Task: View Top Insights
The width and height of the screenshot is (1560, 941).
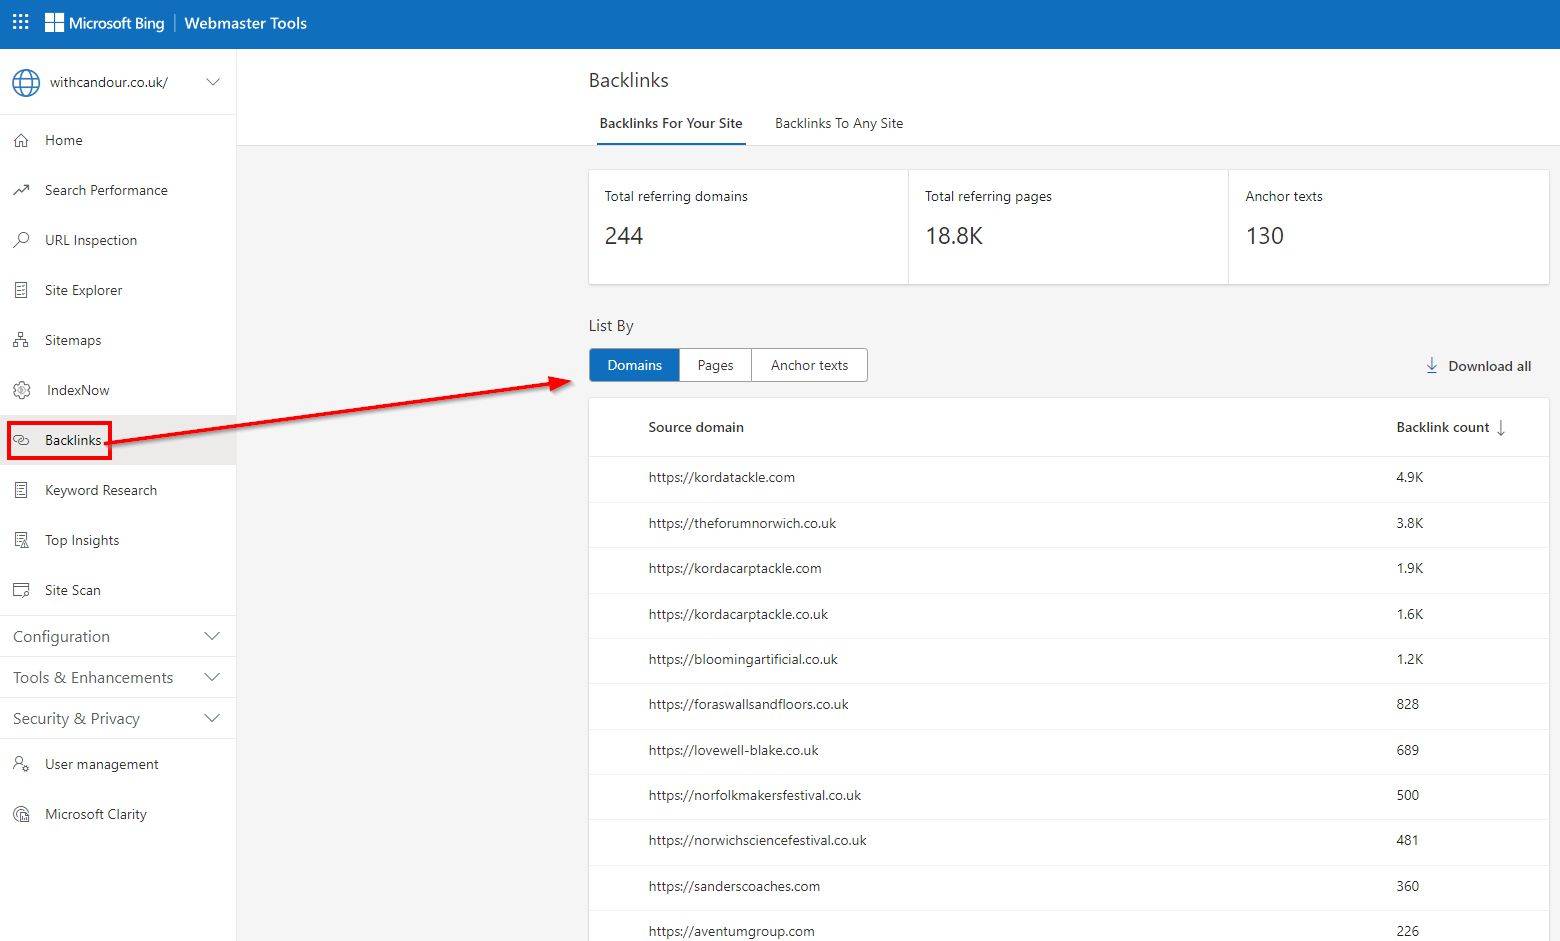Action: pos(118,540)
